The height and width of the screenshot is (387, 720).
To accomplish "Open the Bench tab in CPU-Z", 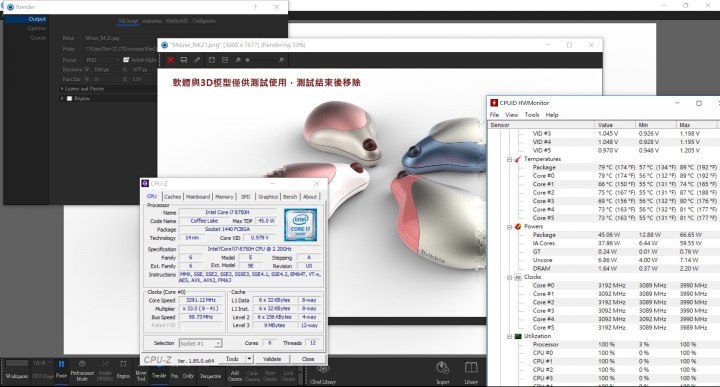I will [x=290, y=196].
